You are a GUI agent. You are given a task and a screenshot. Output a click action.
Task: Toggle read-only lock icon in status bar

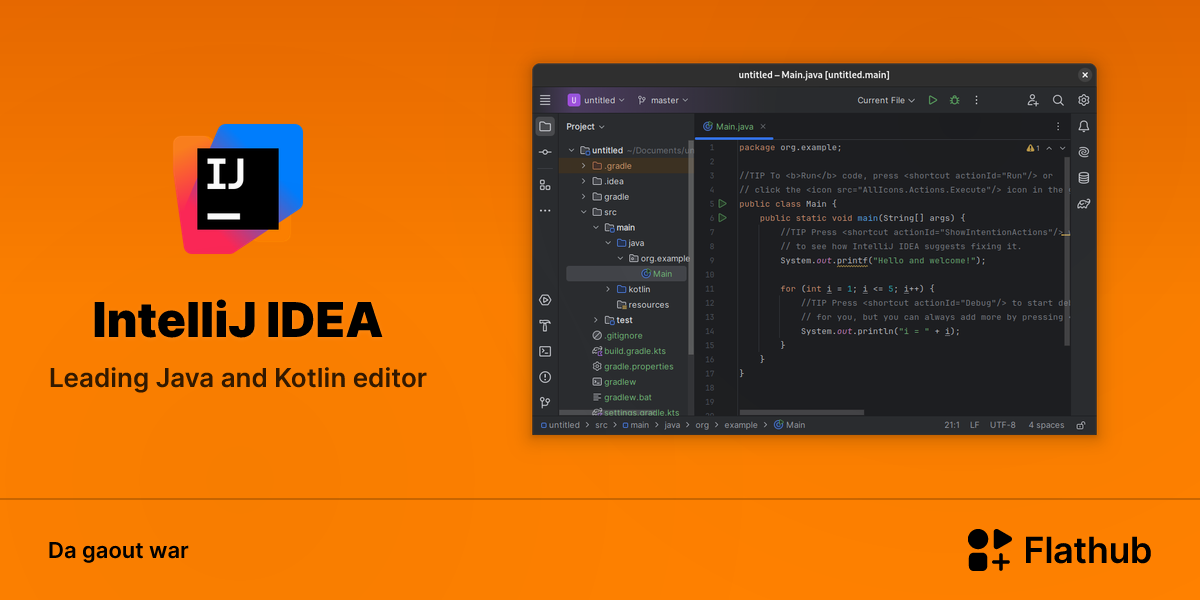[x=1081, y=425]
